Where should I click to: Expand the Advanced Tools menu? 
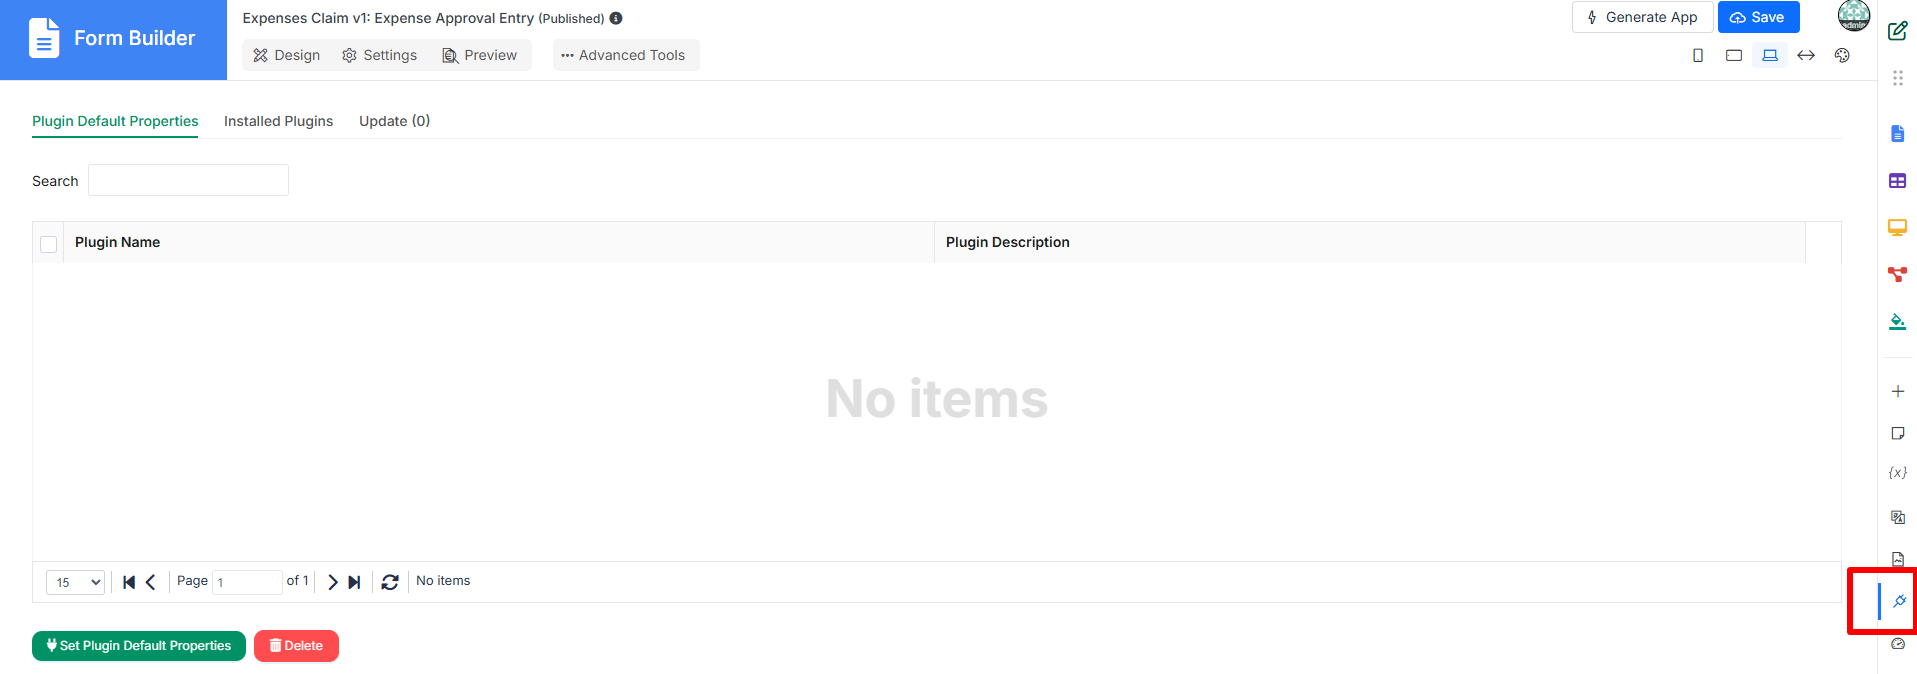pos(626,55)
